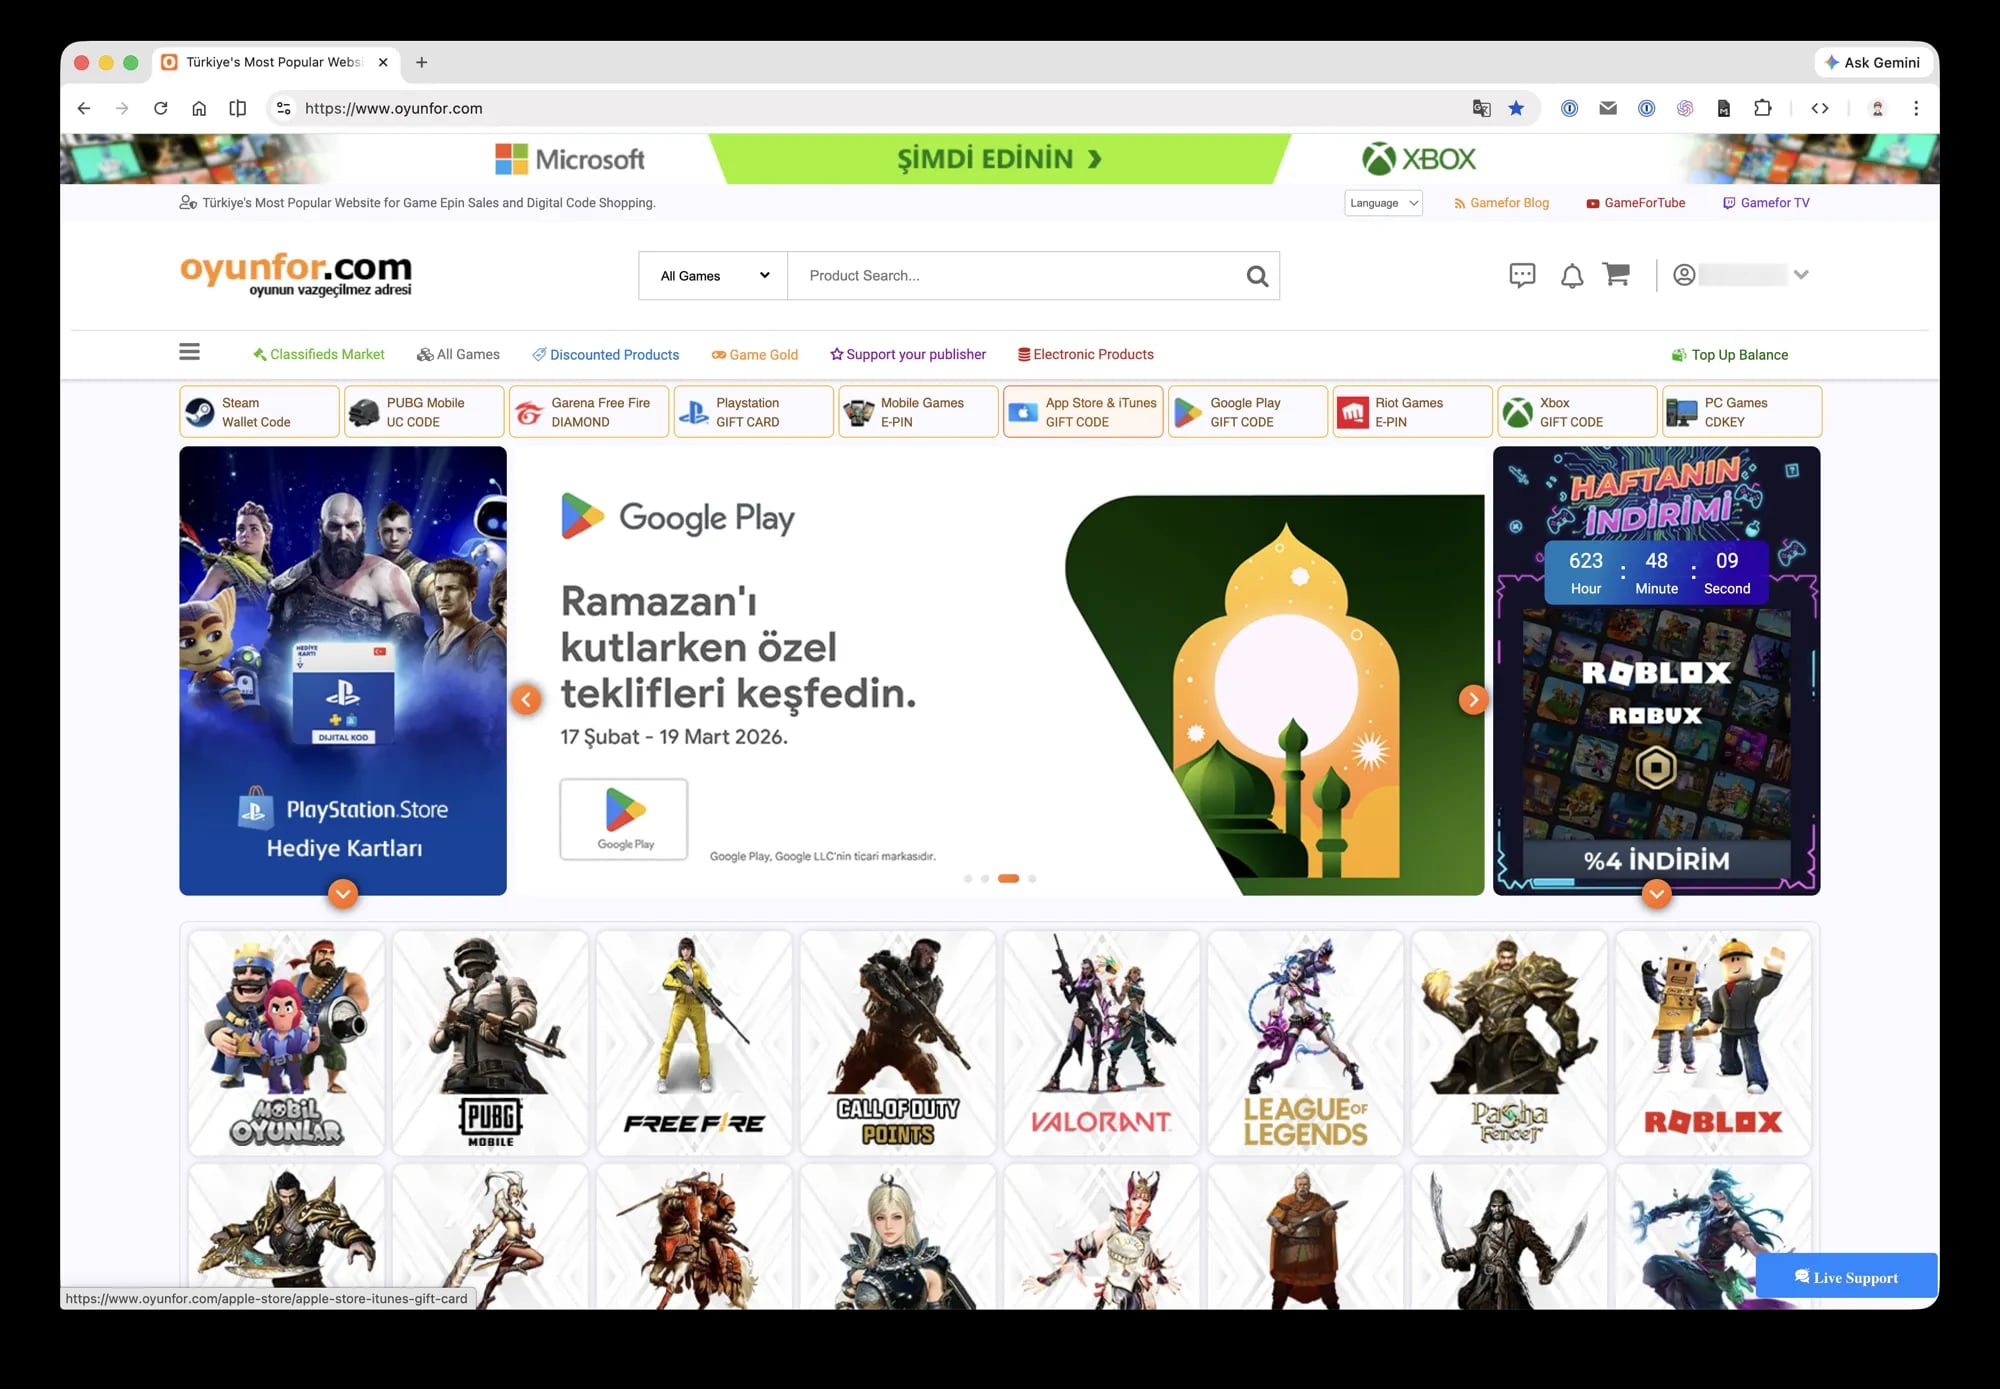
Task: Expand the user account menu chevron
Action: [x=1801, y=275]
